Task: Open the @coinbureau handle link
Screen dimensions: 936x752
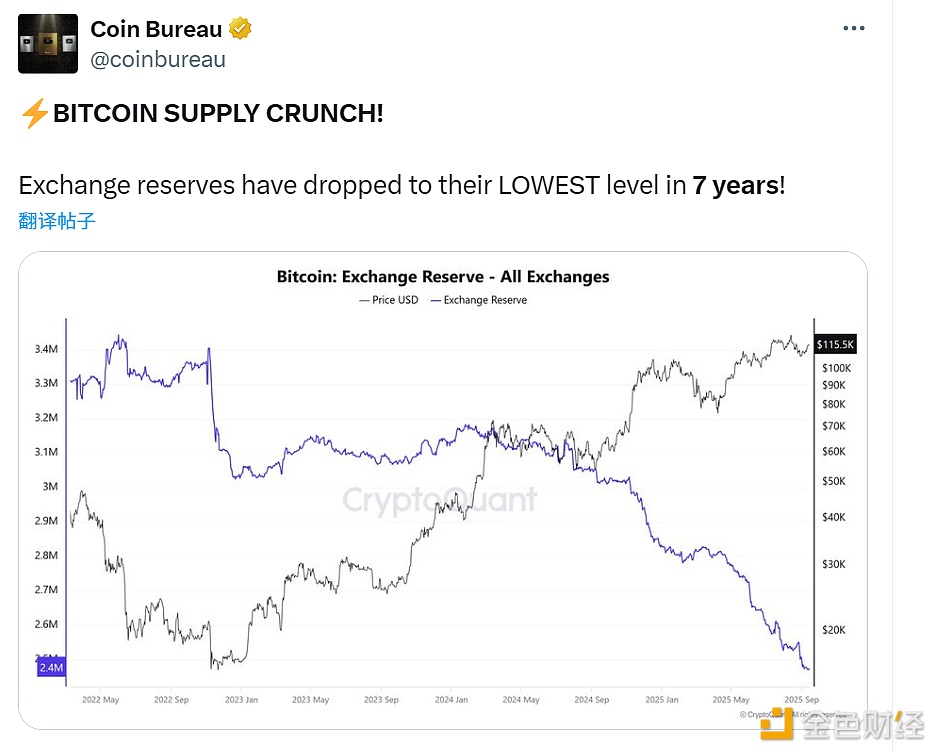Action: coord(158,60)
